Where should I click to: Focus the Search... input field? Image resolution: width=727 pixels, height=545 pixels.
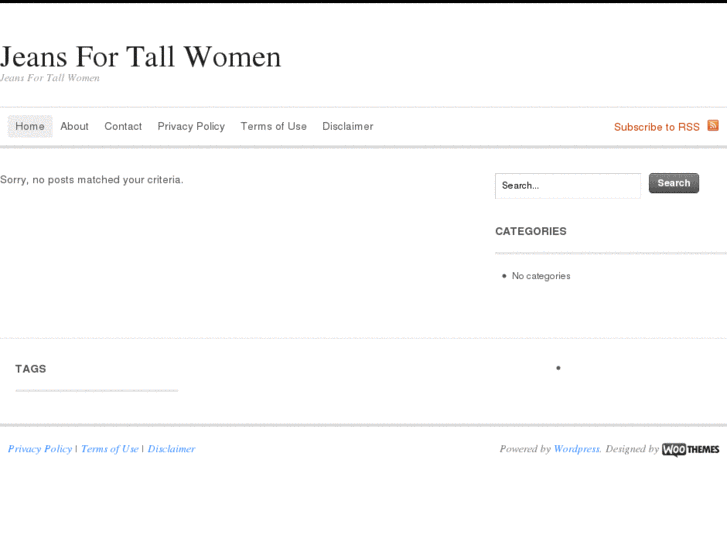click(568, 186)
